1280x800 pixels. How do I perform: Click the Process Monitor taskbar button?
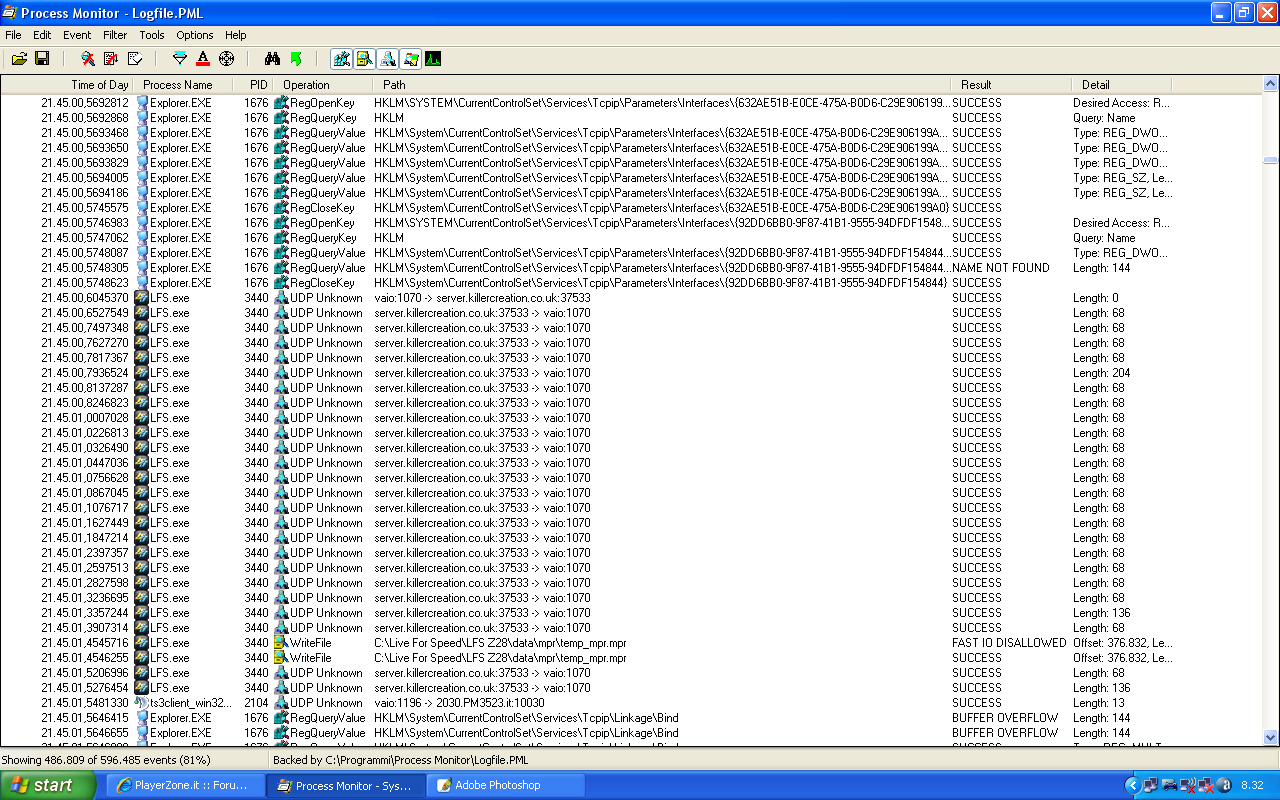click(345, 786)
